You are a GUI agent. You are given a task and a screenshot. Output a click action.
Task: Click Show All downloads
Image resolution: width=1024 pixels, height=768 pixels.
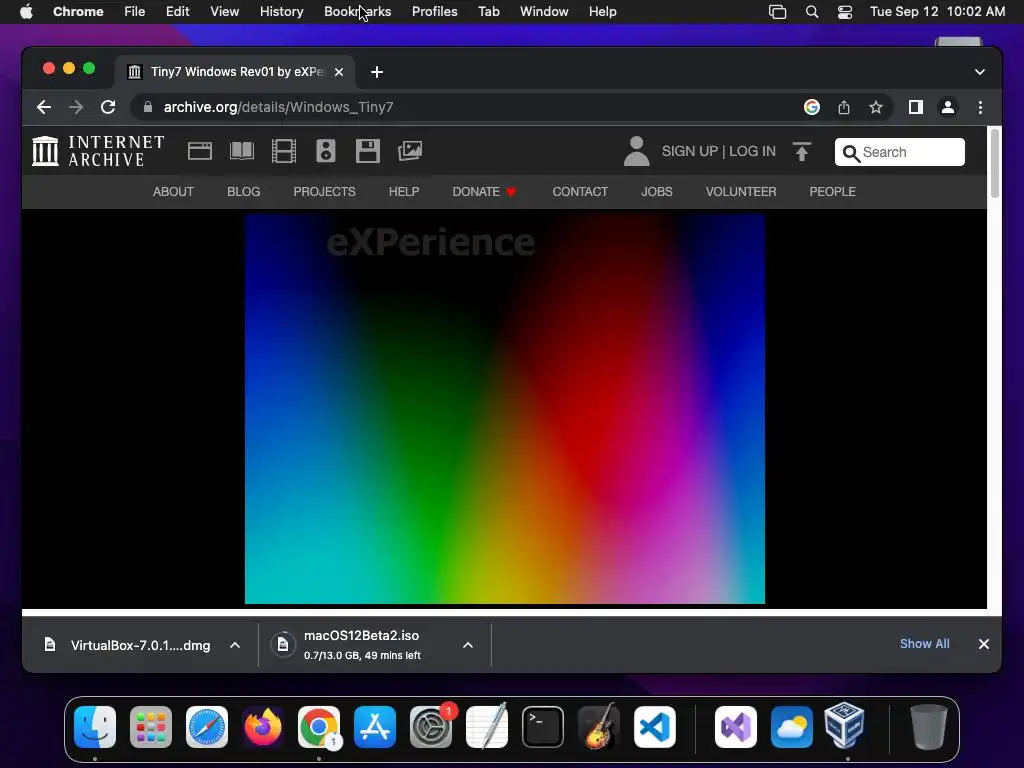pyautogui.click(x=925, y=644)
